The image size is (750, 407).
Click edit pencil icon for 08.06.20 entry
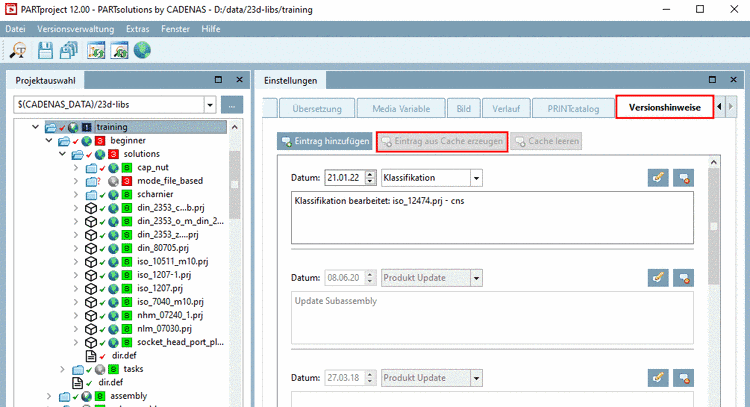(x=658, y=277)
